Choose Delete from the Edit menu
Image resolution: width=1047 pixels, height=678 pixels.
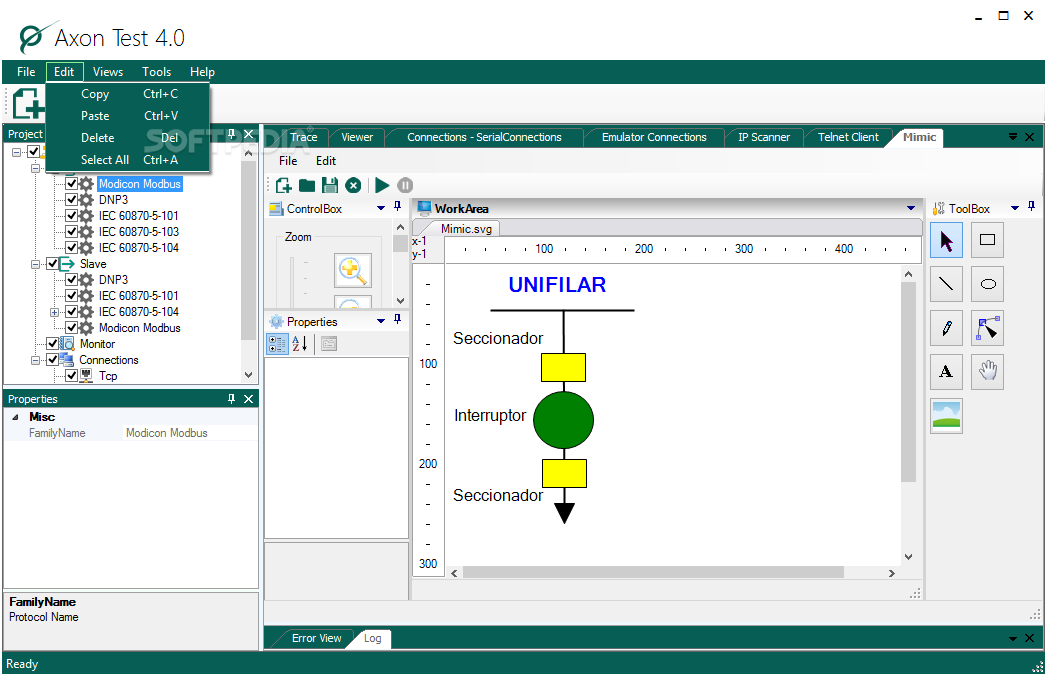129,138
